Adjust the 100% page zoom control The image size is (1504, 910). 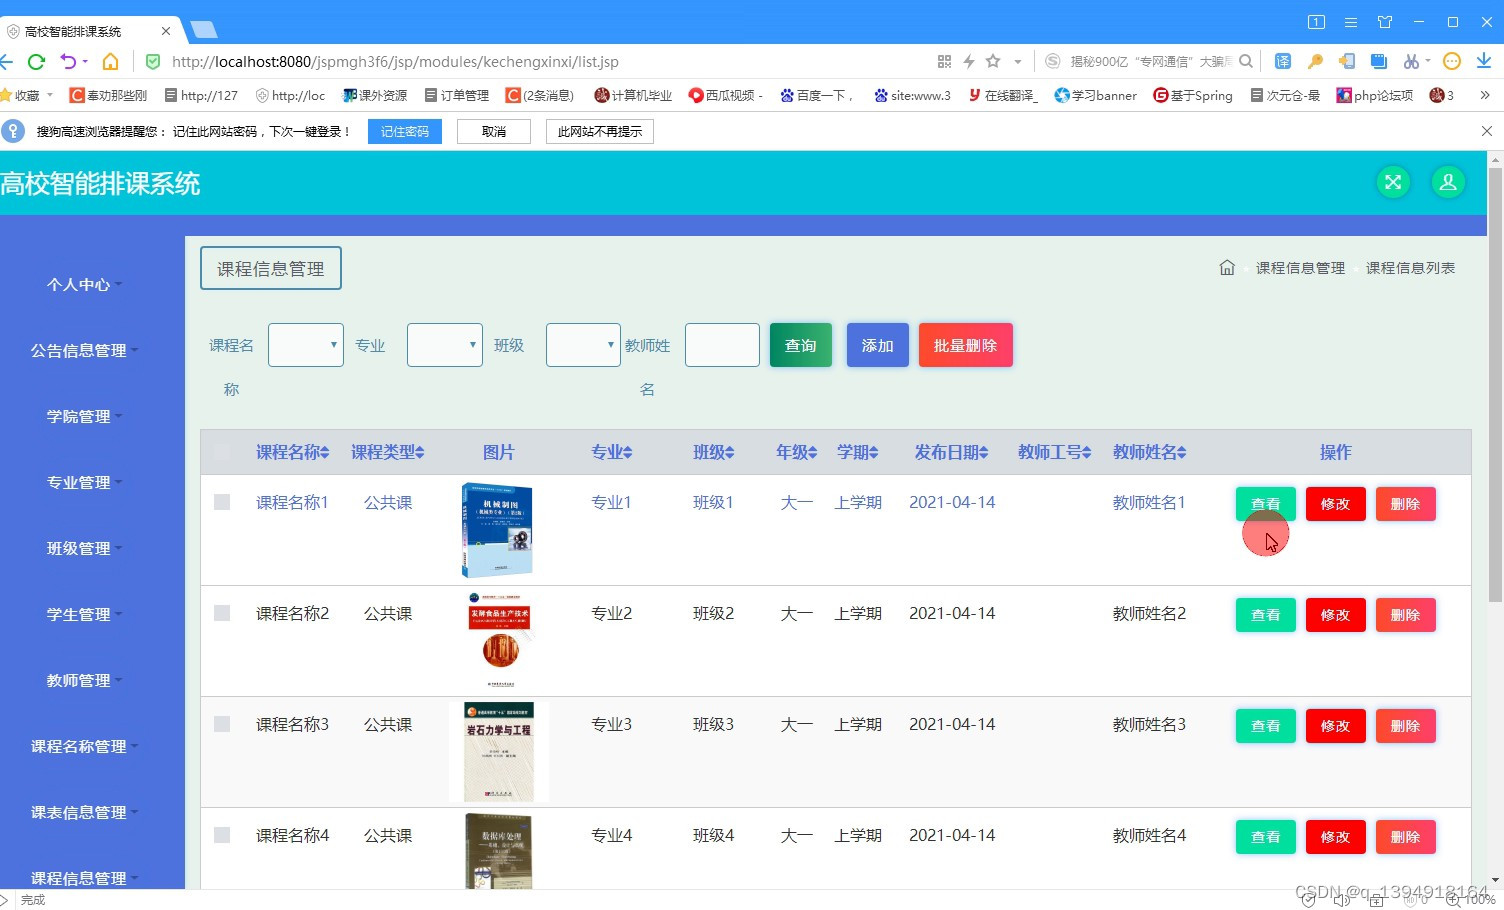(x=1480, y=899)
